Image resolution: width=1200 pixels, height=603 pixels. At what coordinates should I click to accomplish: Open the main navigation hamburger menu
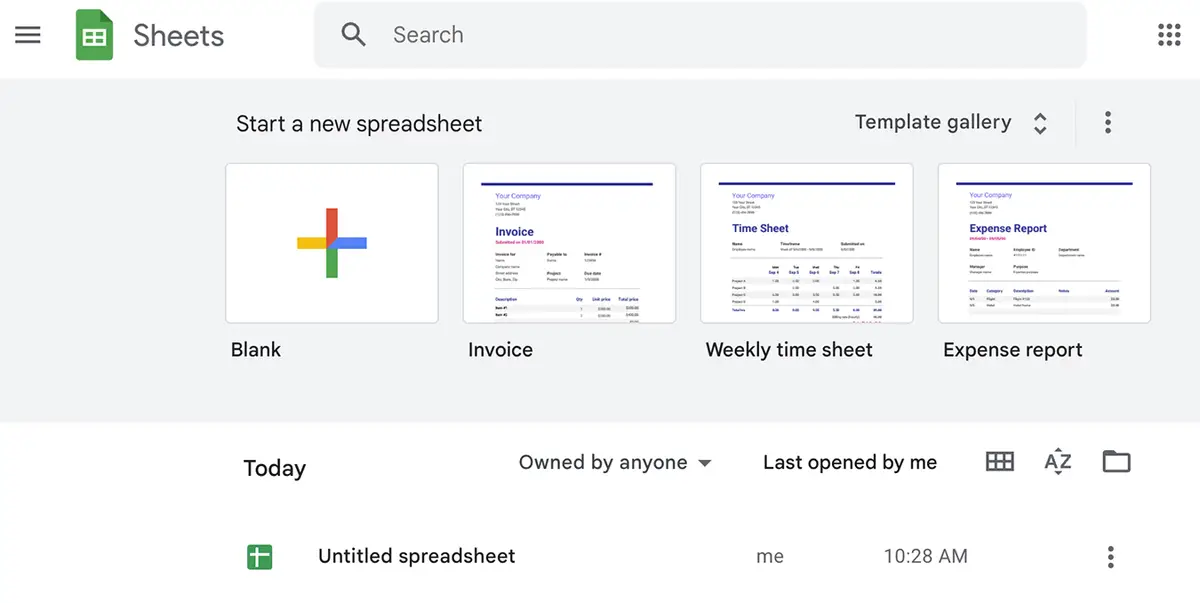(27, 35)
